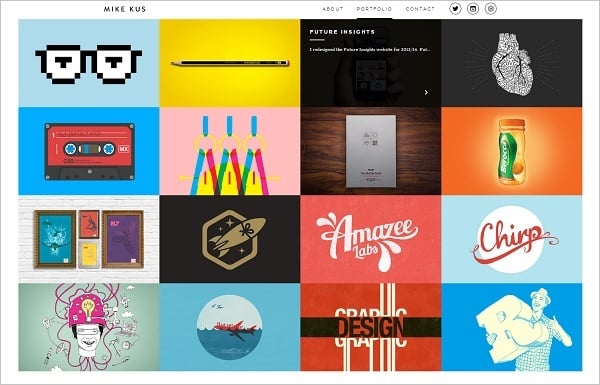
Task: Click the arrow on Future Insights tile
Action: [x=426, y=92]
